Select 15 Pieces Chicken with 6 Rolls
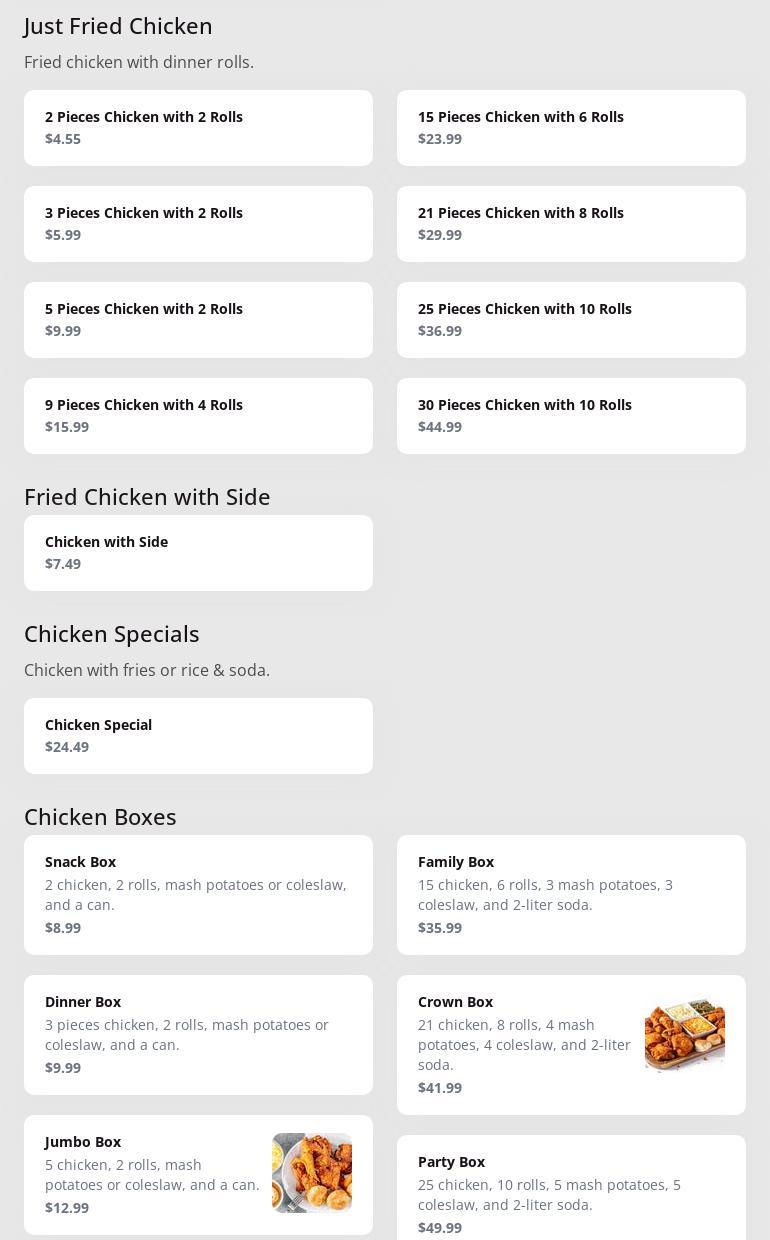The image size is (770, 1240). pos(571,128)
